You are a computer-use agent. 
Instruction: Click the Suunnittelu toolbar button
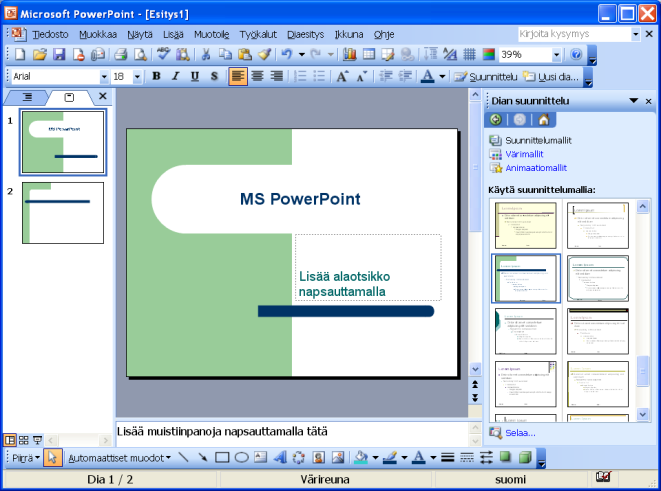[x=486, y=77]
